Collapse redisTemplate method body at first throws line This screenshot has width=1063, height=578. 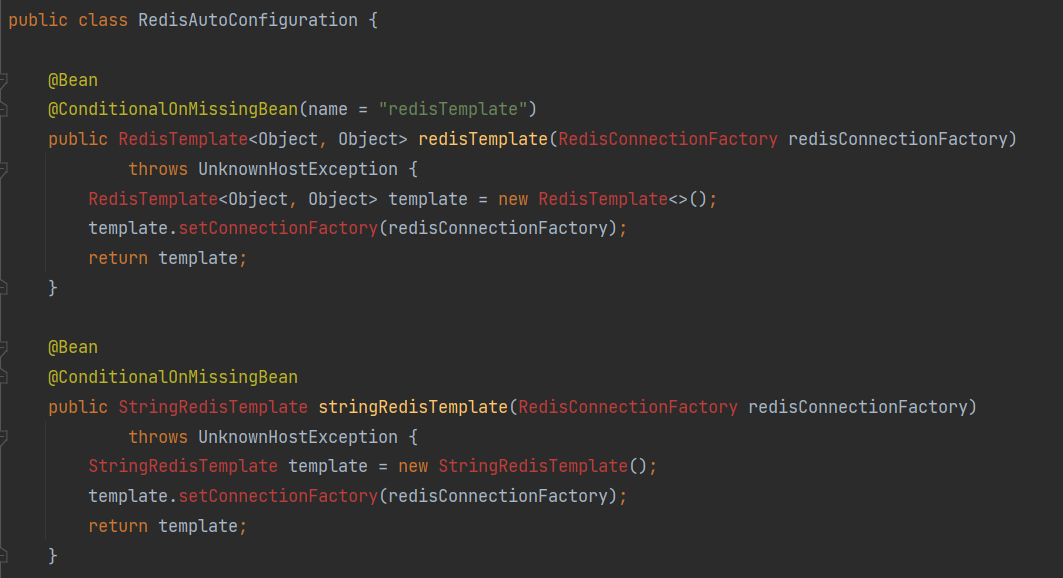point(3,169)
